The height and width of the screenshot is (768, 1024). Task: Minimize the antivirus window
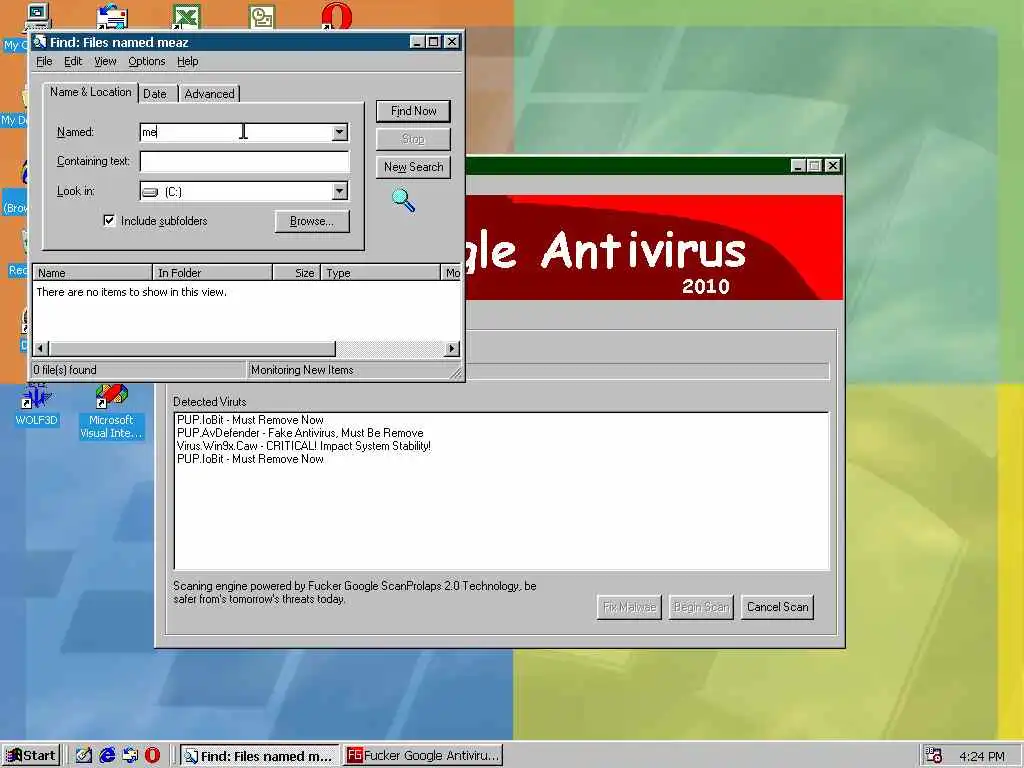click(797, 166)
